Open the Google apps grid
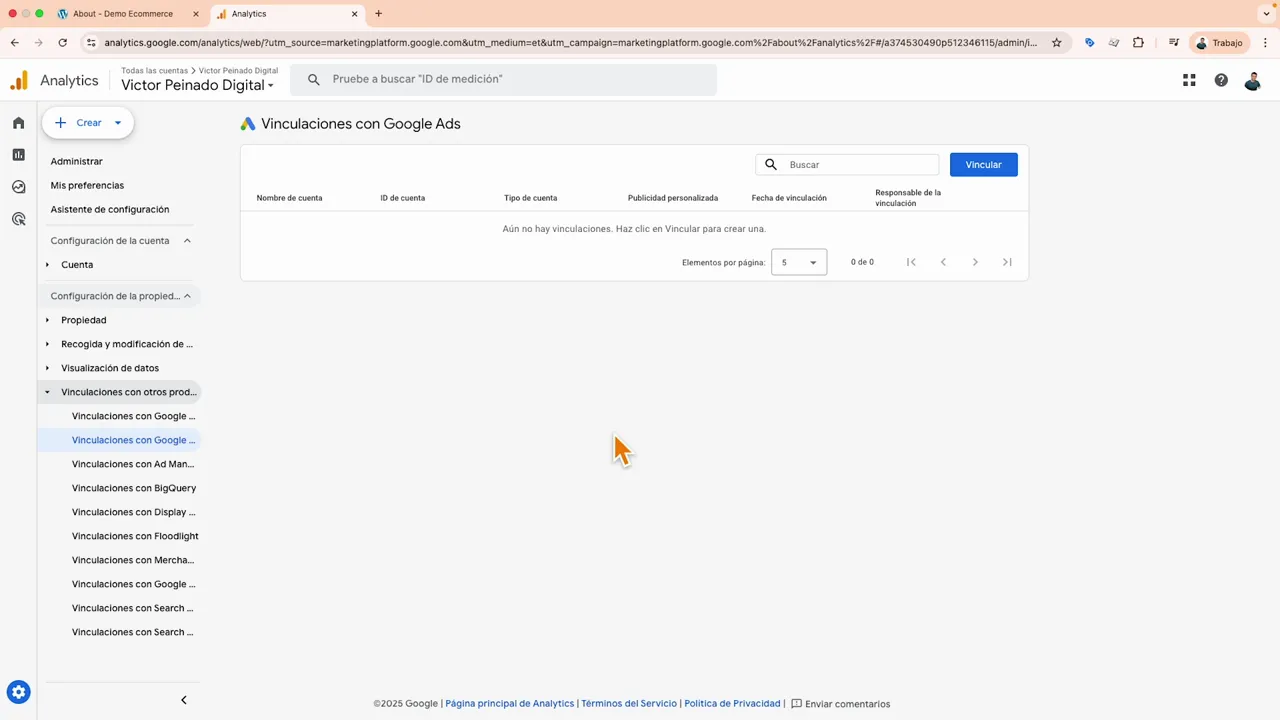Screen dimensions: 1280x720 click(1189, 80)
